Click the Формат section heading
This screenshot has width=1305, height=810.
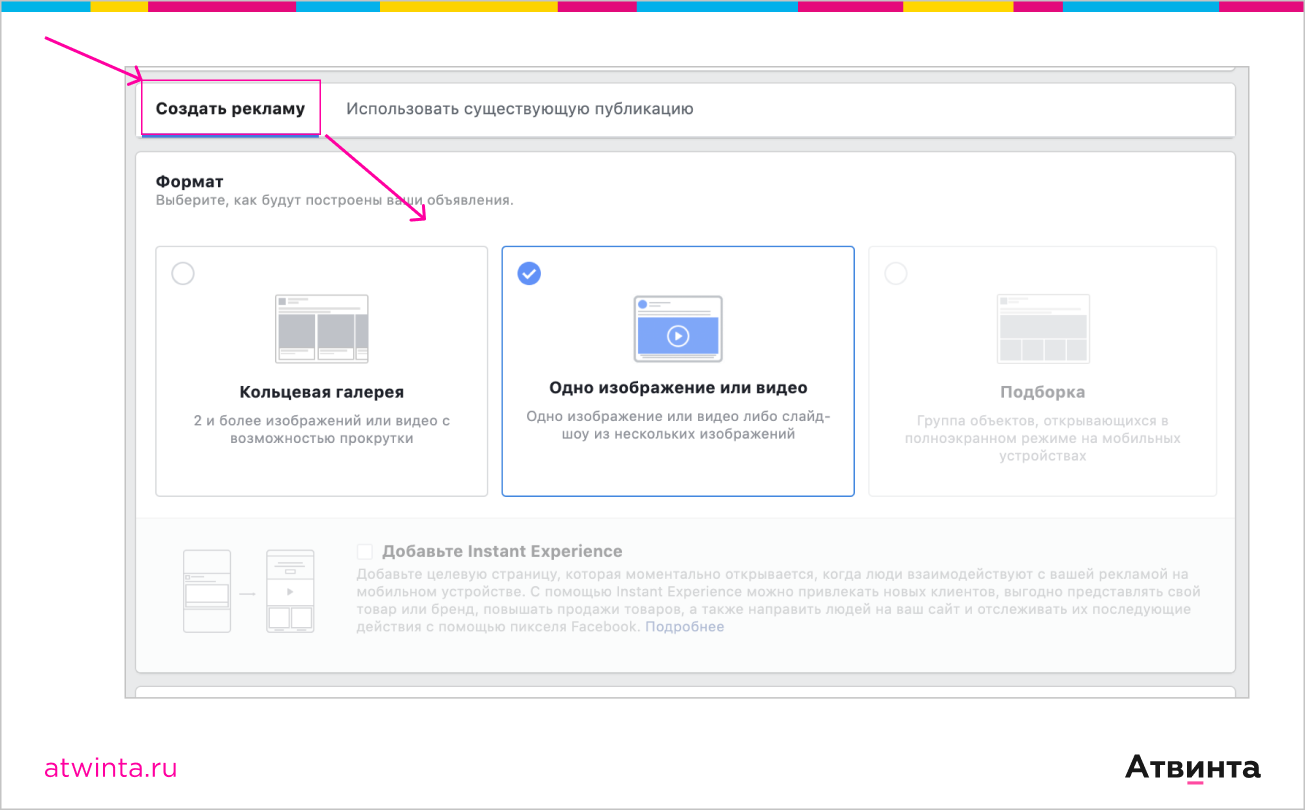click(189, 182)
